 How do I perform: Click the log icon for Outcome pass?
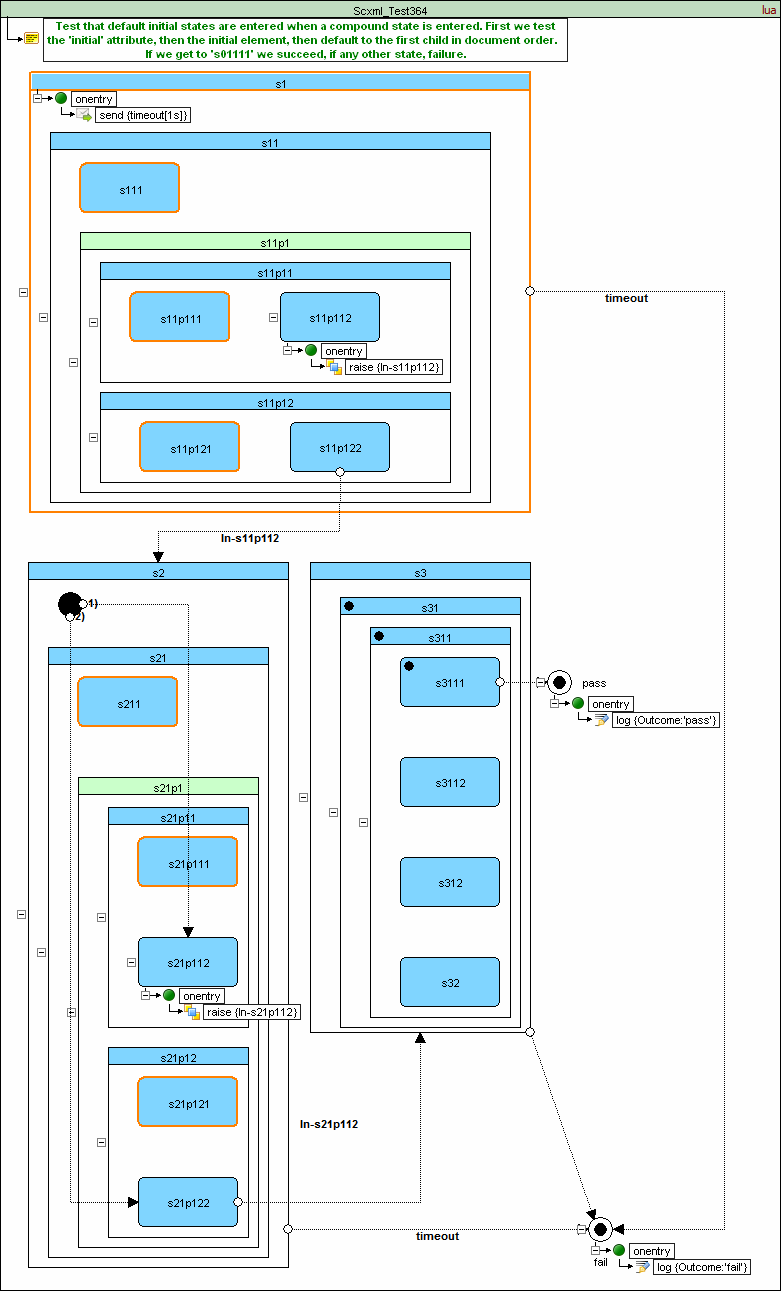(x=601, y=720)
